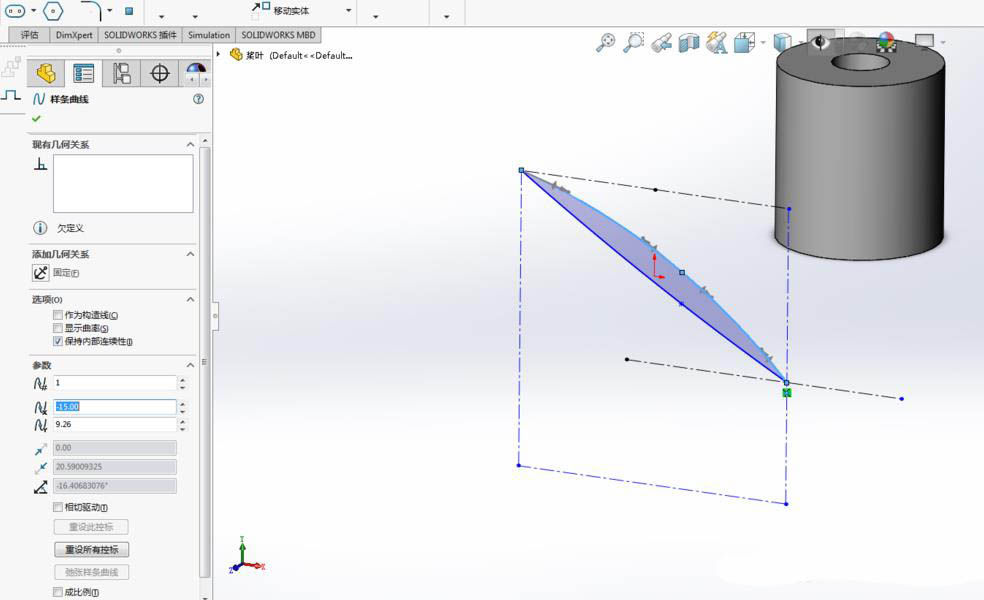
Task: Open the Display Style dropdown arrow
Action: (798, 42)
